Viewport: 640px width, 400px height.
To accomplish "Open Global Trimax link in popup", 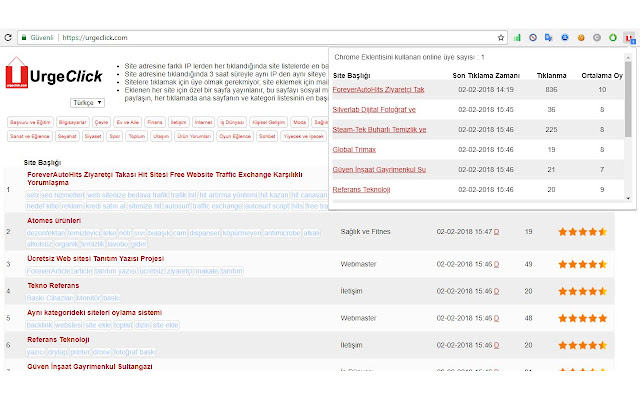I will coord(354,150).
